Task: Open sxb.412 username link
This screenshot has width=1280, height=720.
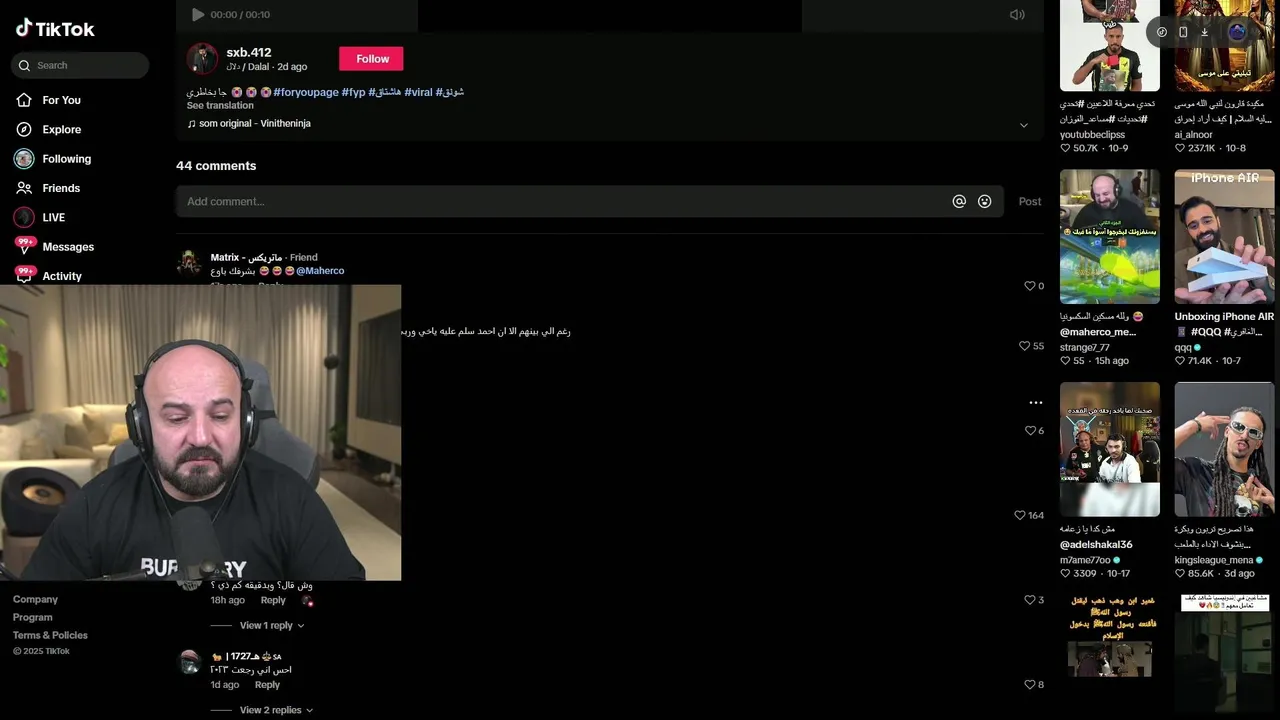Action: (x=249, y=53)
